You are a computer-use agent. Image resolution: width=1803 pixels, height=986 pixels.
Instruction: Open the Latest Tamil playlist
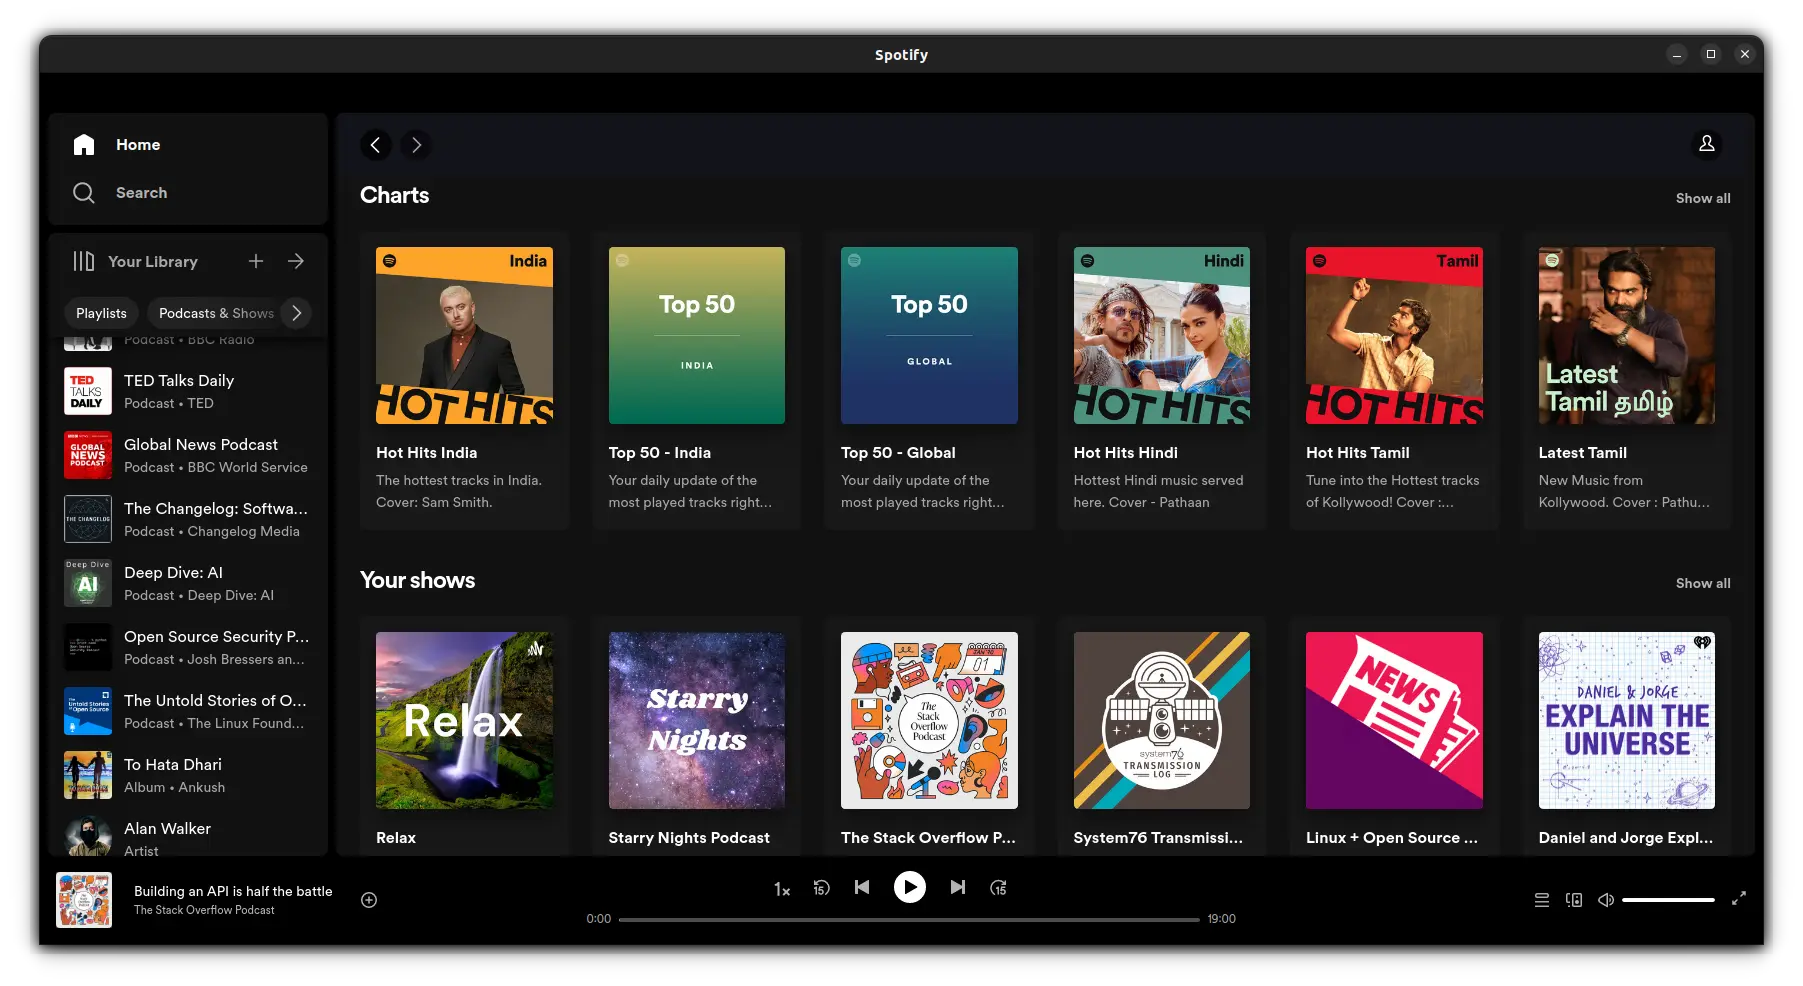pyautogui.click(x=1627, y=381)
